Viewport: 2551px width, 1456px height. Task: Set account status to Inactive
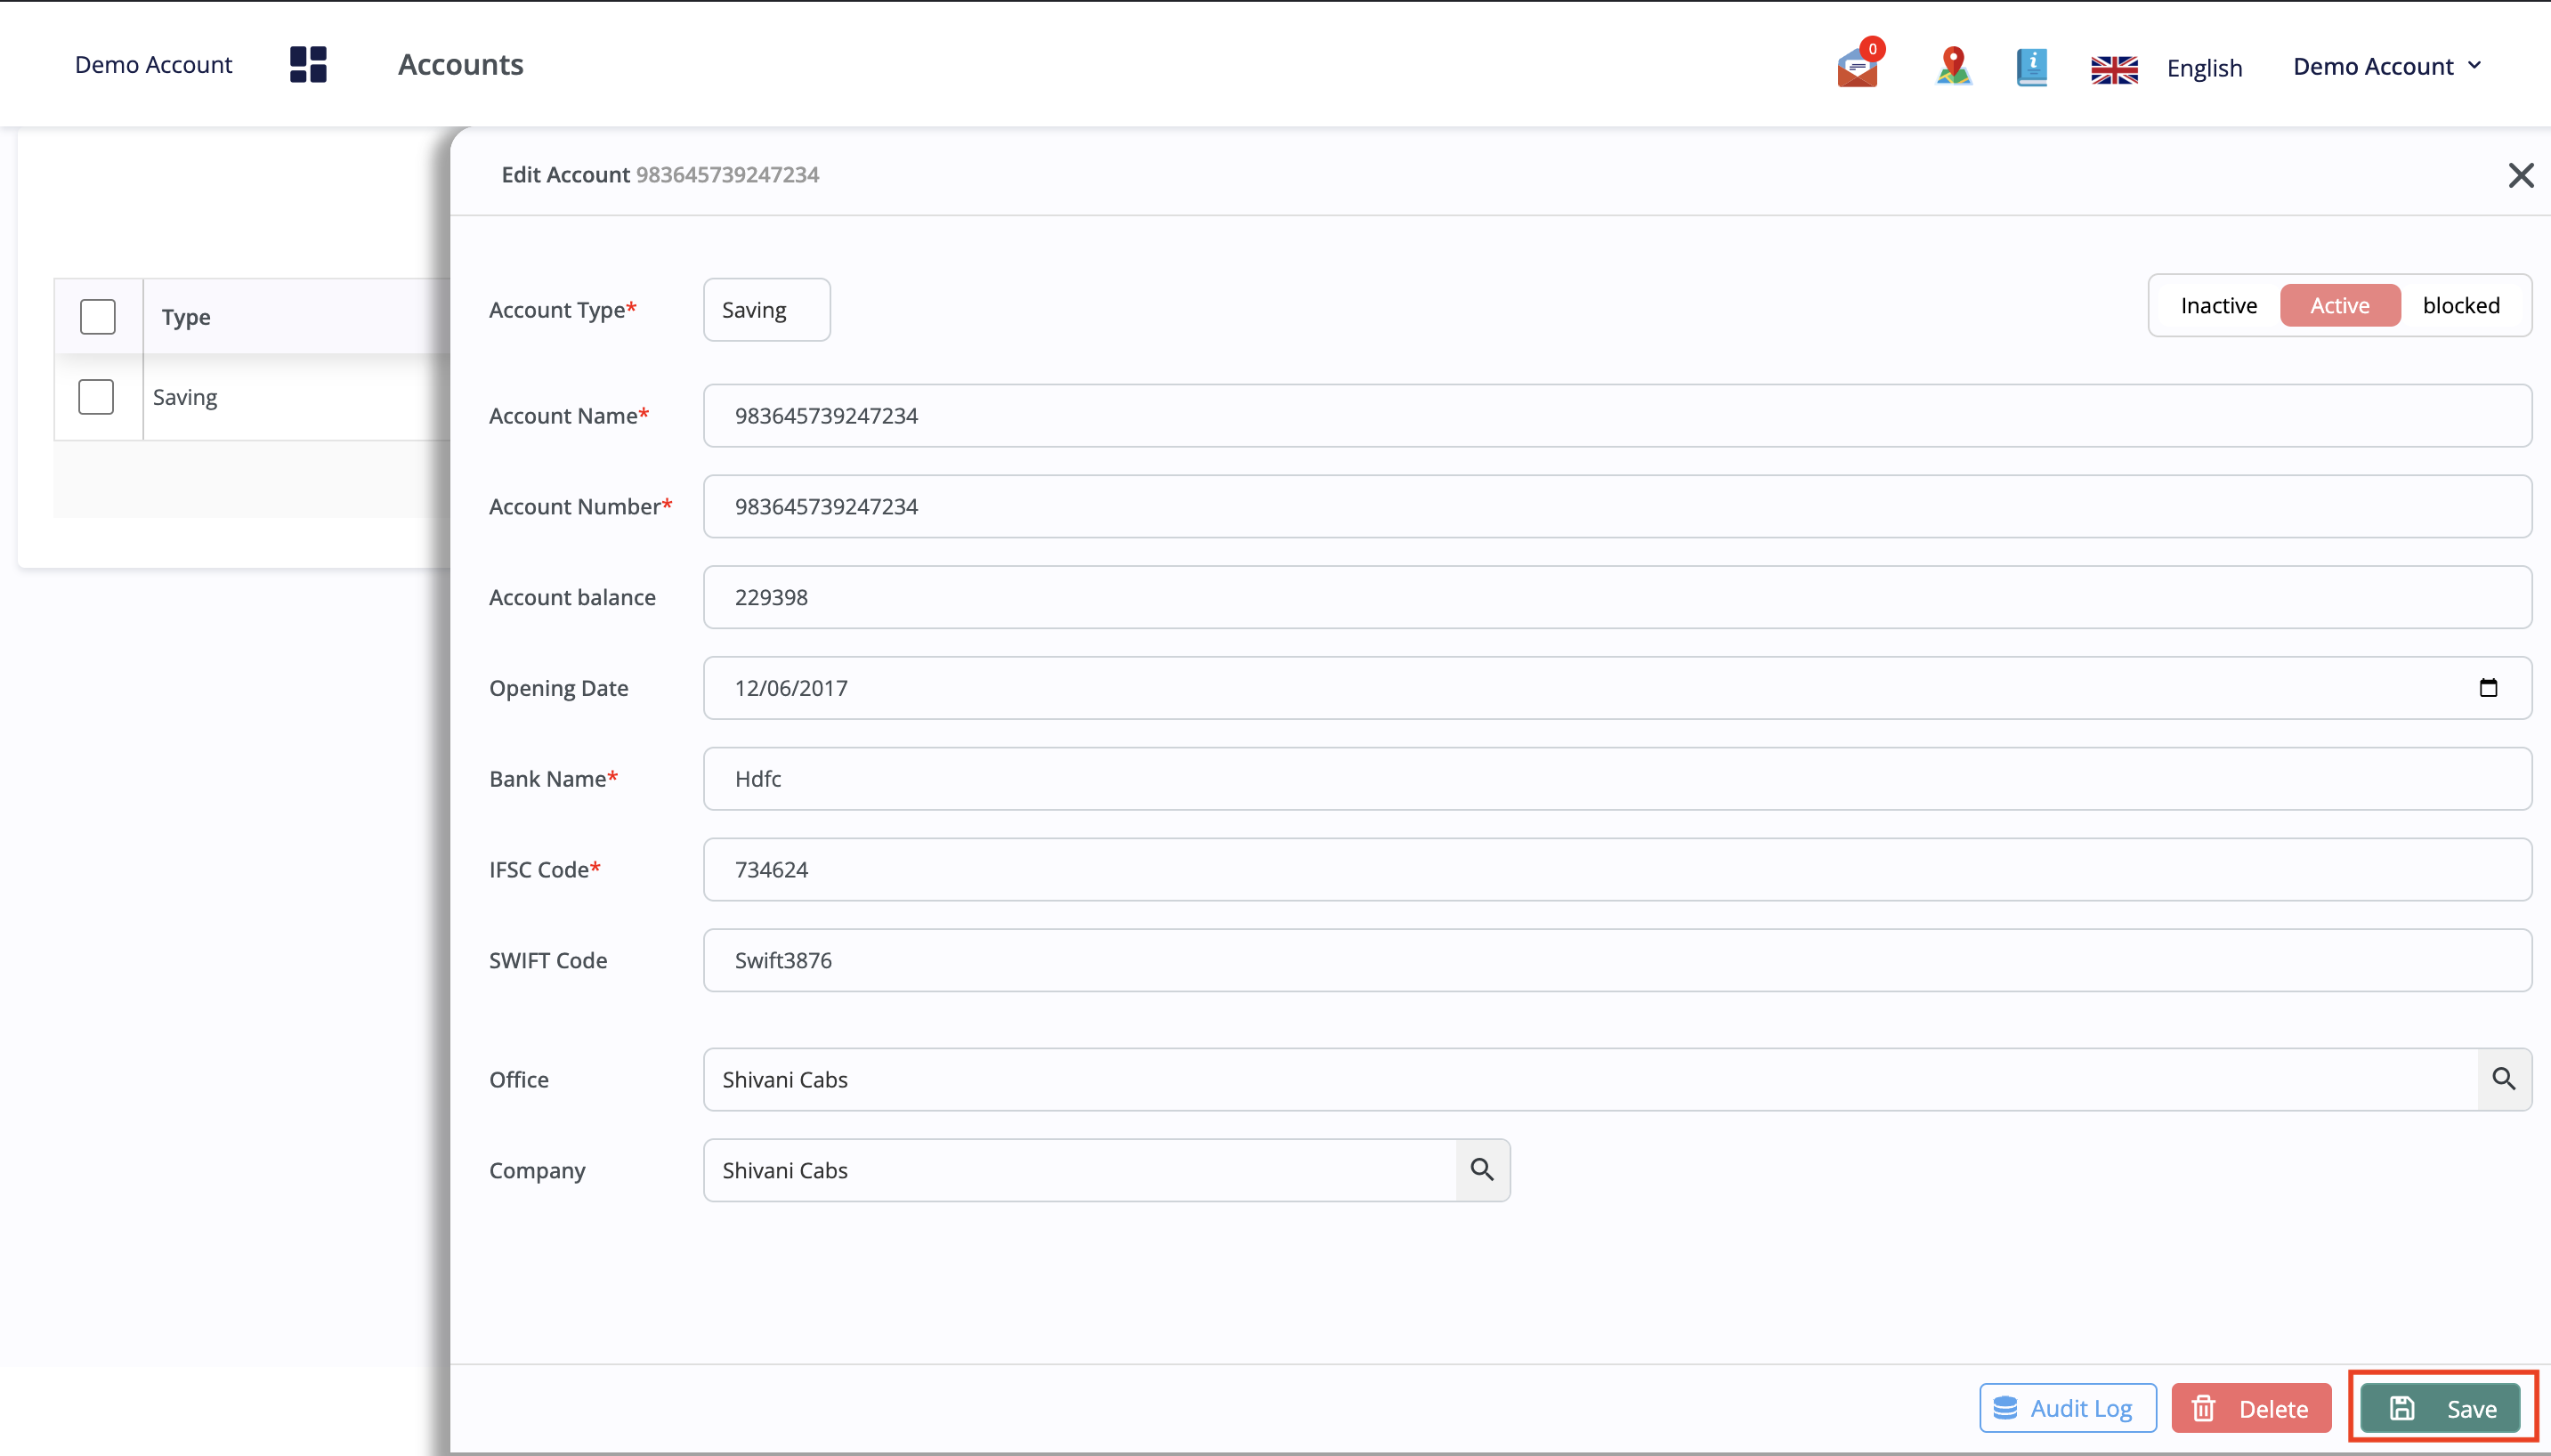pos(2218,305)
